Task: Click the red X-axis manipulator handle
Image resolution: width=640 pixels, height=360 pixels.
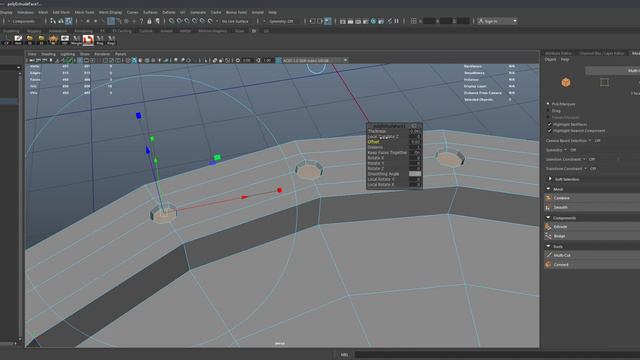Action: tap(280, 190)
